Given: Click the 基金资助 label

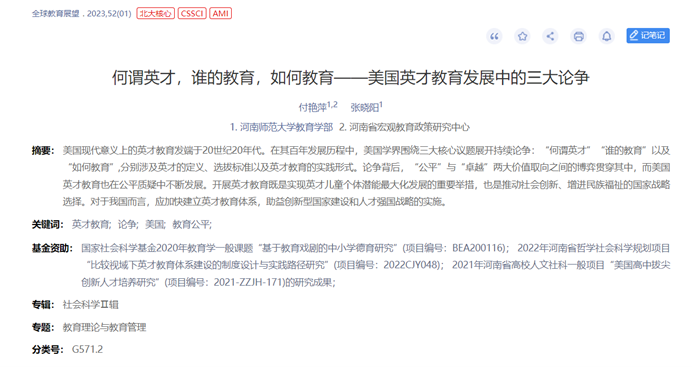Looking at the screenshot, I should point(52,248).
